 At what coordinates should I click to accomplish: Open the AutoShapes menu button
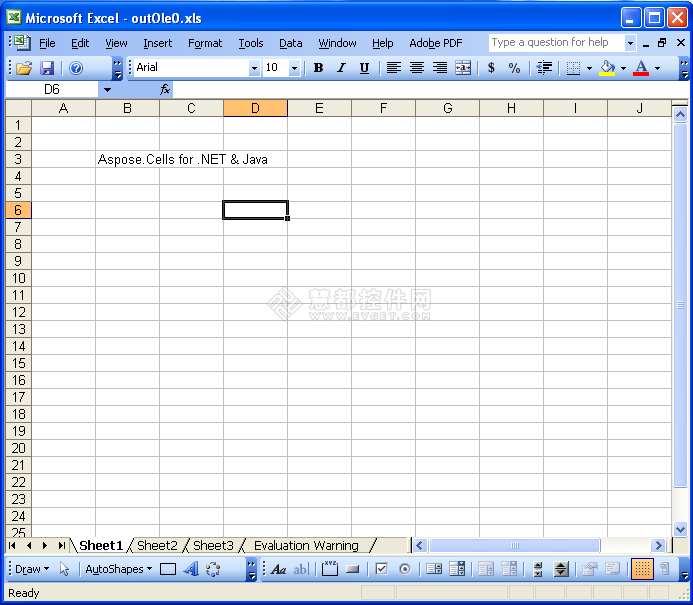click(118, 569)
